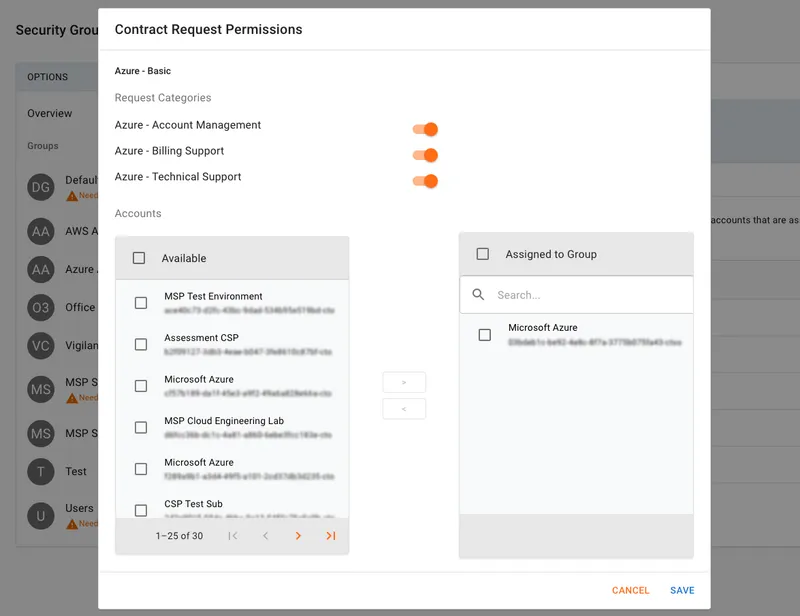Disable Azure - Account Management toggle
The image size is (800, 616).
tap(426, 129)
